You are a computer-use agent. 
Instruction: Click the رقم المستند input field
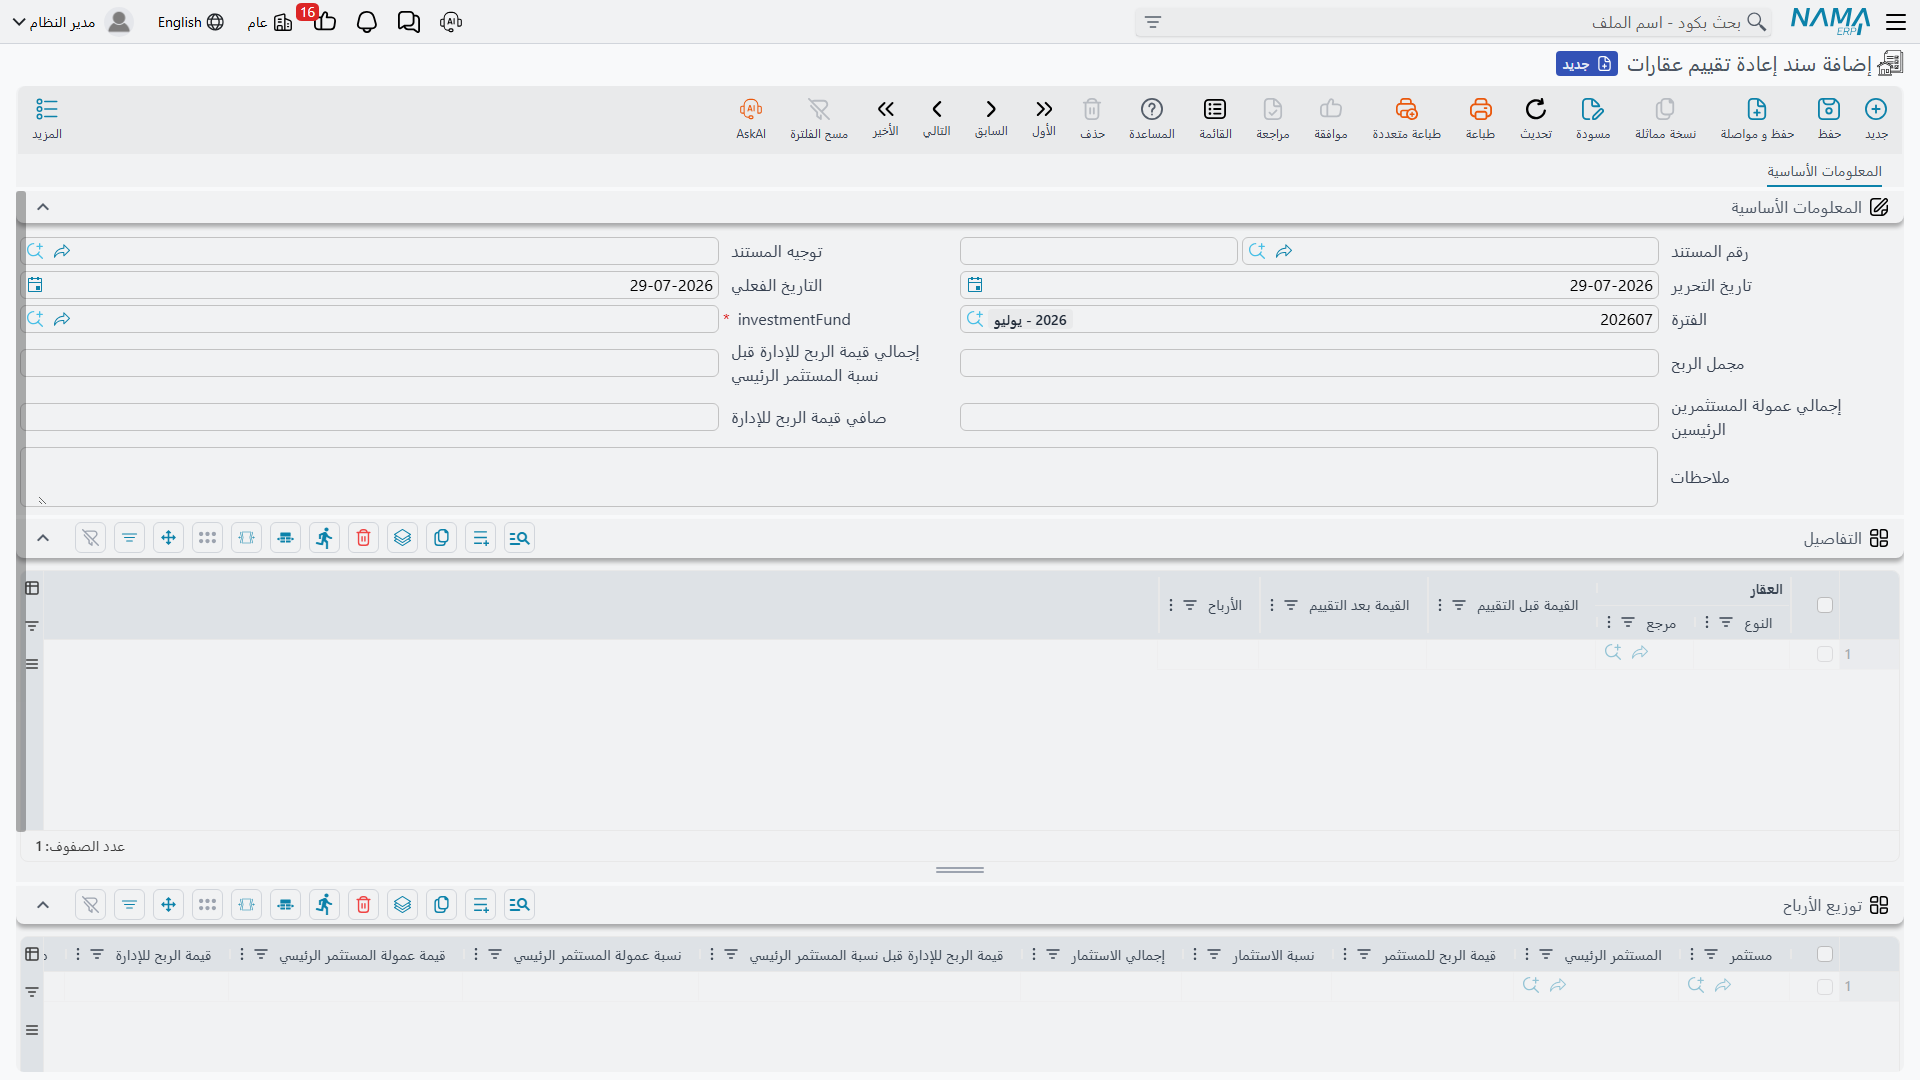click(x=1450, y=251)
